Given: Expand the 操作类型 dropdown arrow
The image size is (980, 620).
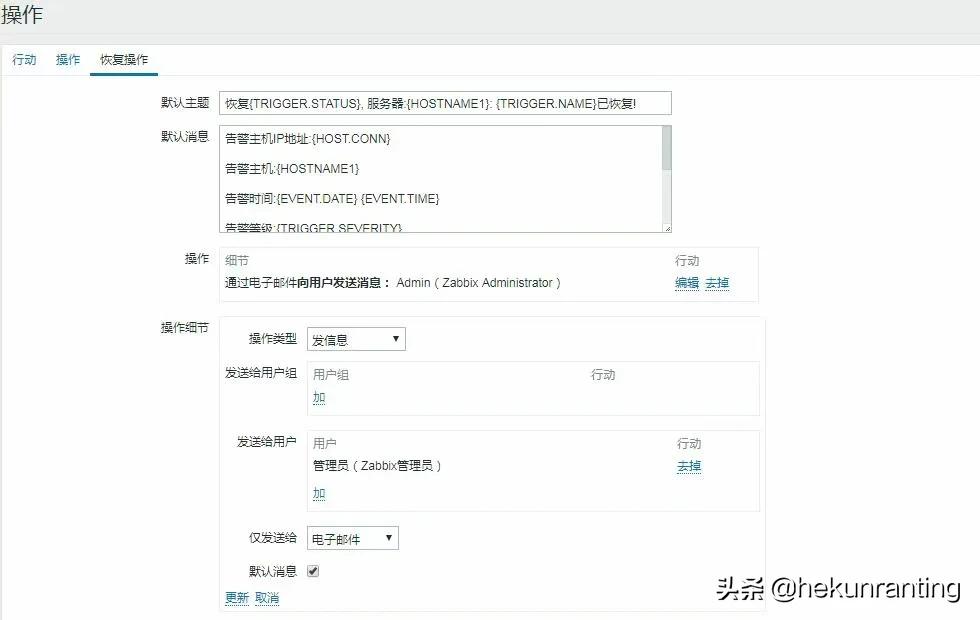Looking at the screenshot, I should (x=398, y=338).
